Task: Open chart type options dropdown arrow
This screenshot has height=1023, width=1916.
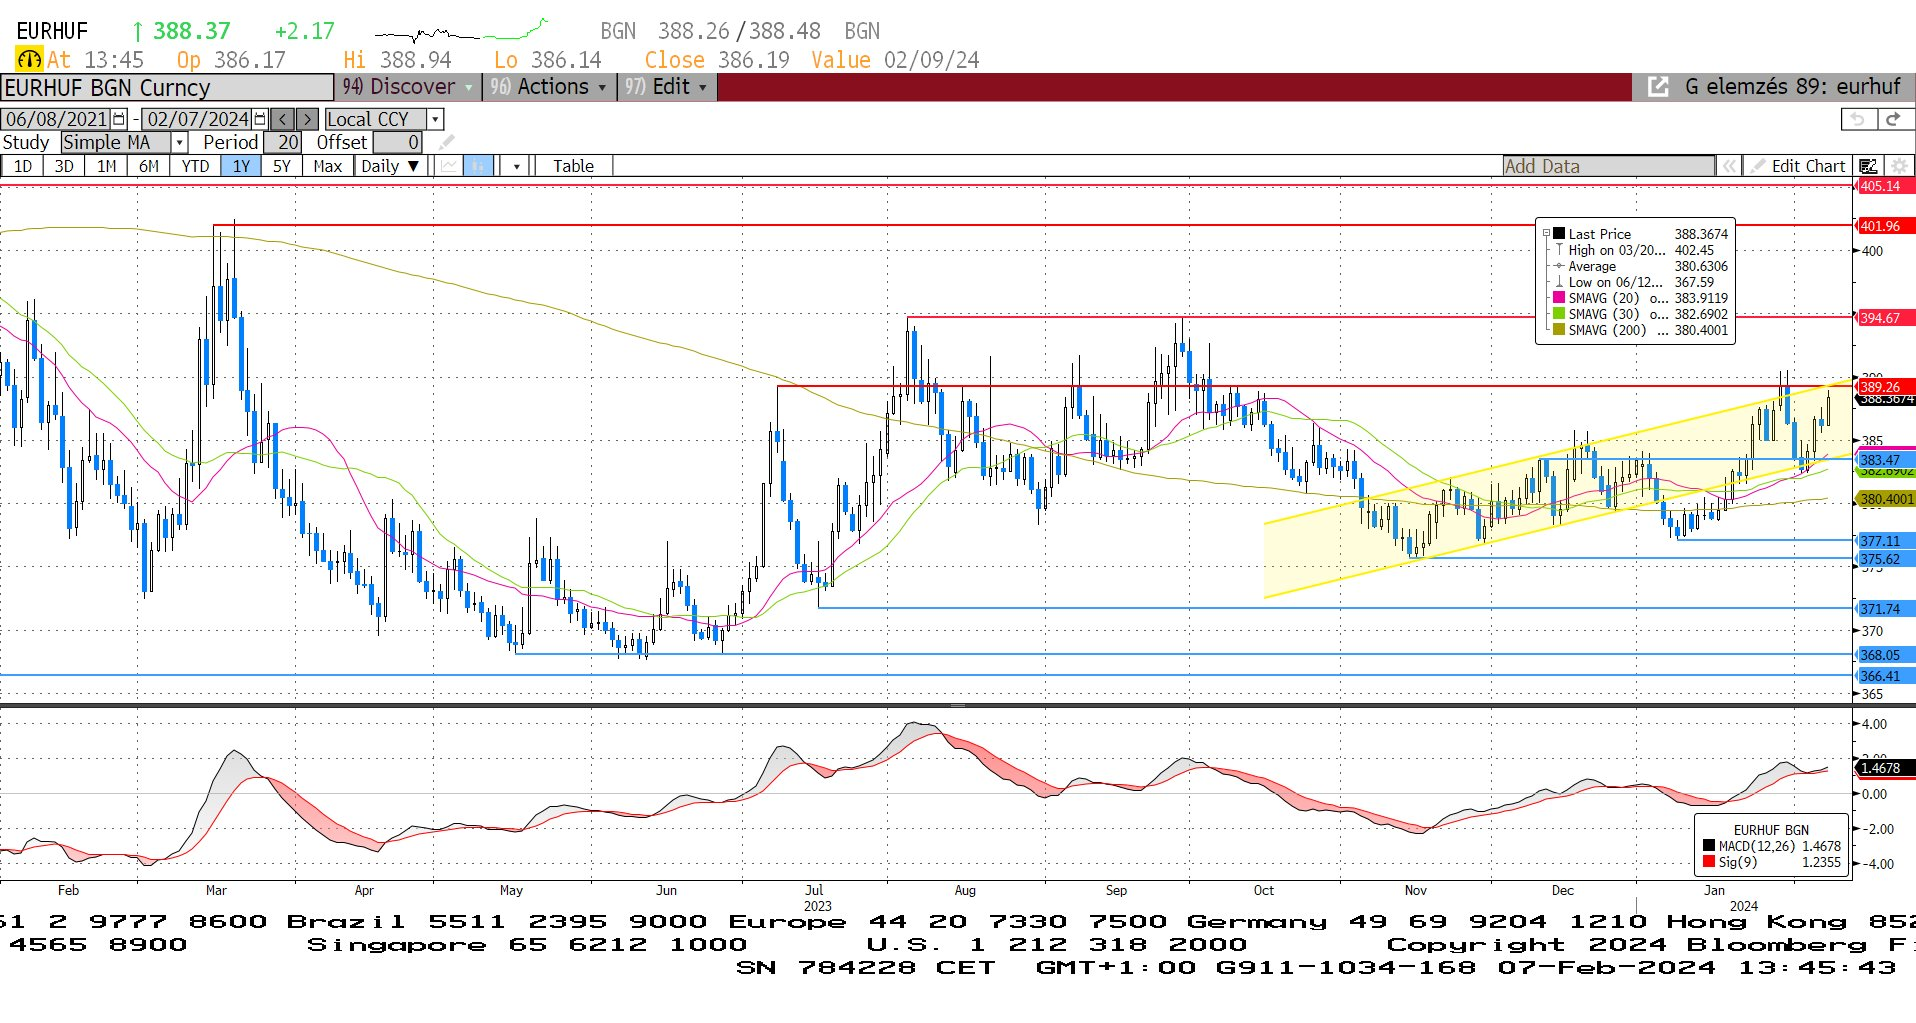Action: [516, 166]
